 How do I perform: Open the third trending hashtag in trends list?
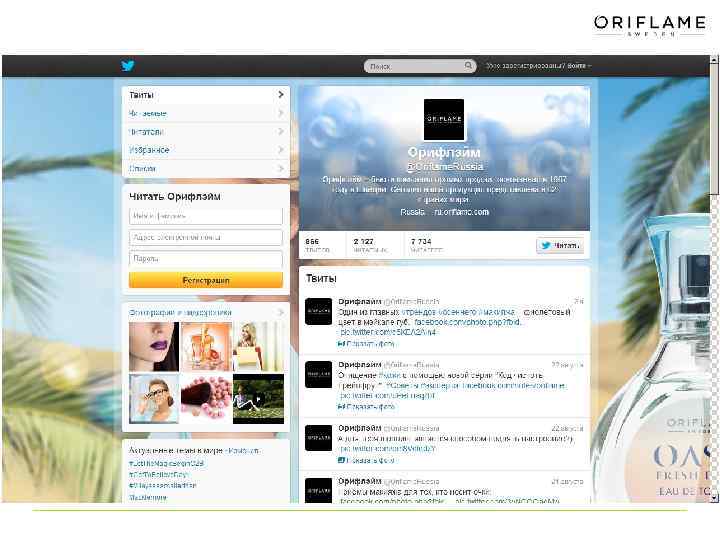pyautogui.click(x=163, y=485)
